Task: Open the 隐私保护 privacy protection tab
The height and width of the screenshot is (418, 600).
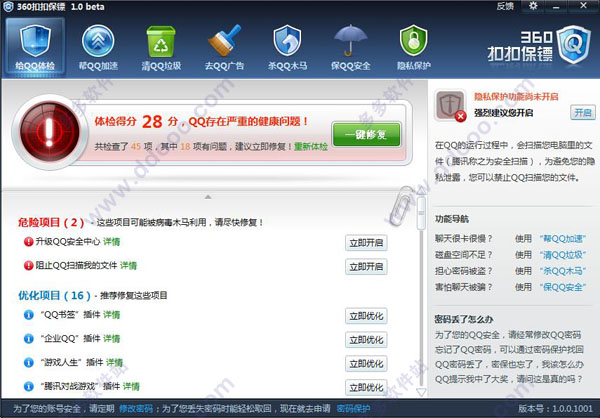Action: pos(414,47)
